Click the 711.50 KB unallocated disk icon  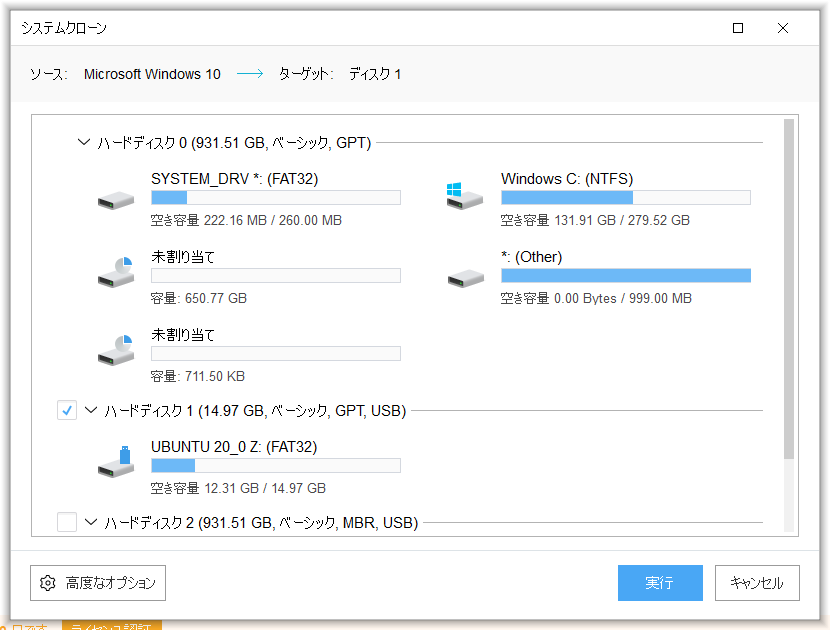pos(116,350)
